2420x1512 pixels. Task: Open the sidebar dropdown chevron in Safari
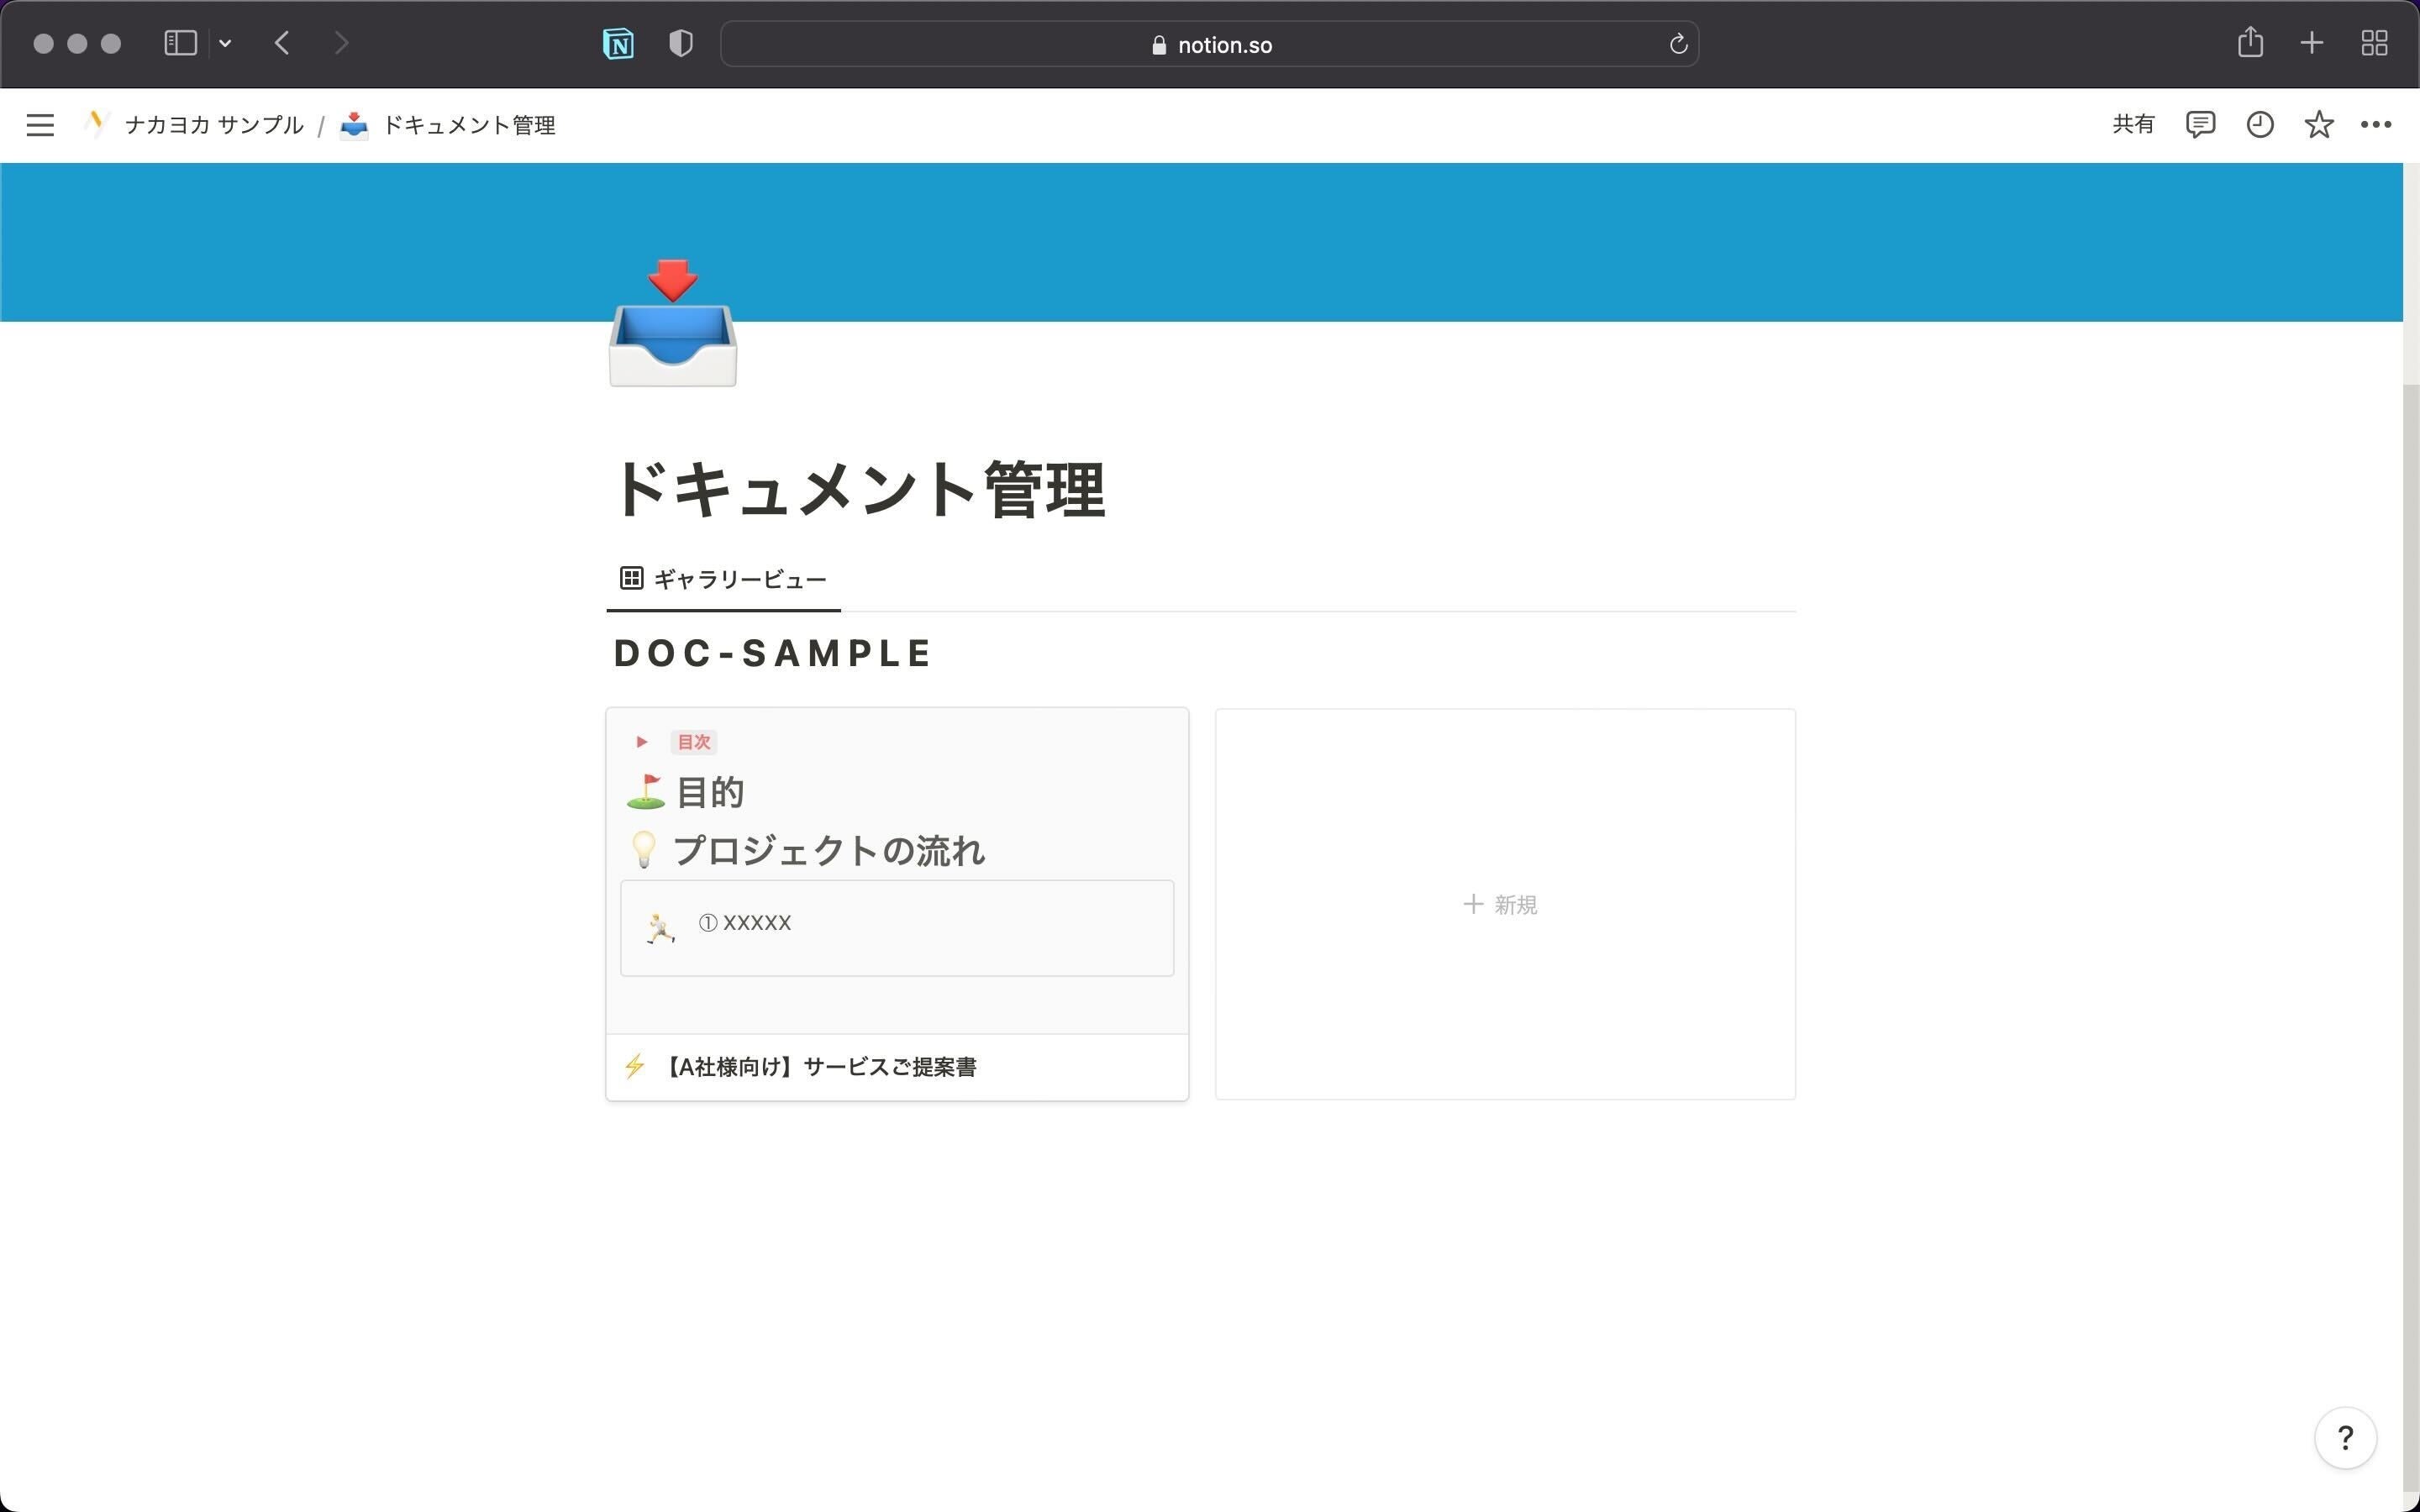coord(225,43)
